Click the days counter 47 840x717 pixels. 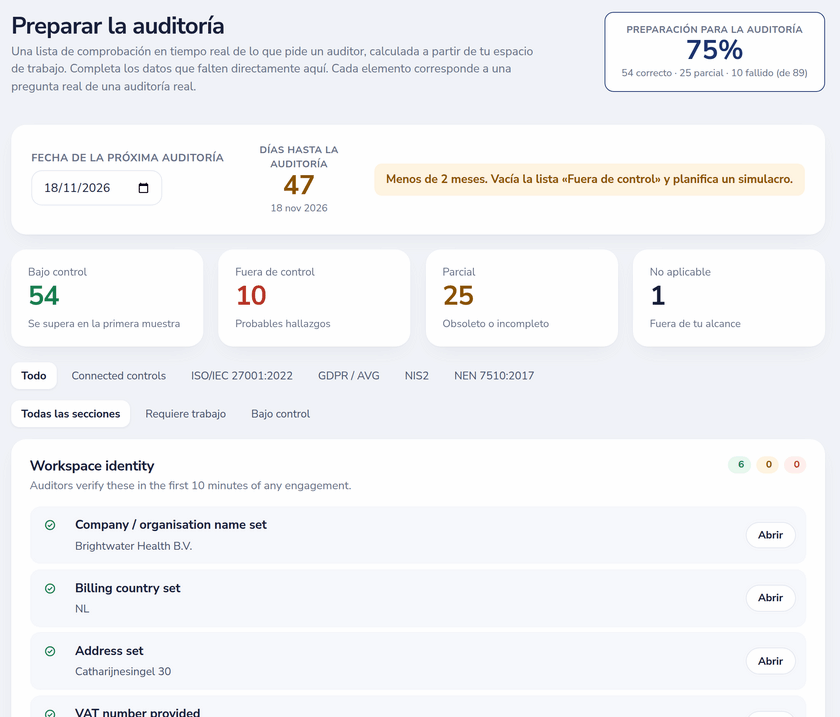point(299,185)
